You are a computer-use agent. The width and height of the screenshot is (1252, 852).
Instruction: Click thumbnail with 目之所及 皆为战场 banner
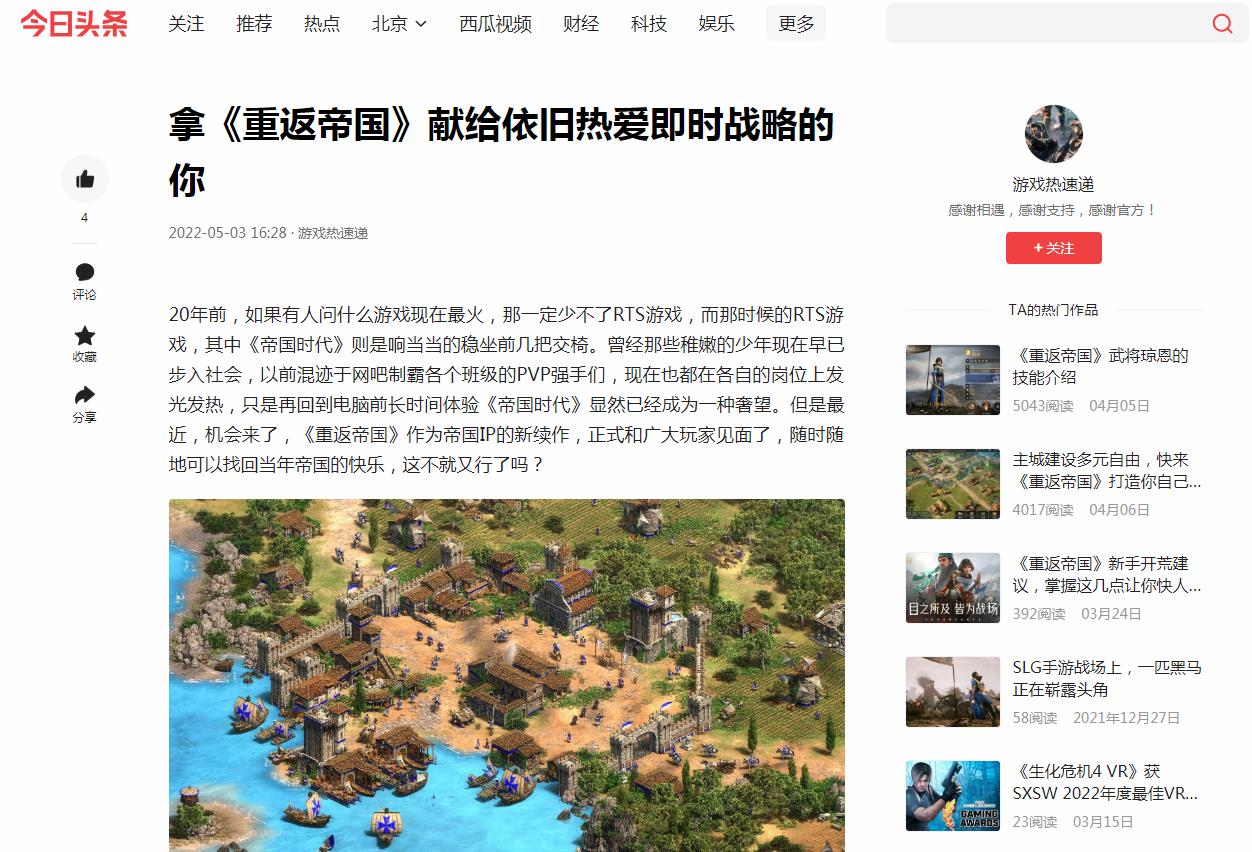953,588
